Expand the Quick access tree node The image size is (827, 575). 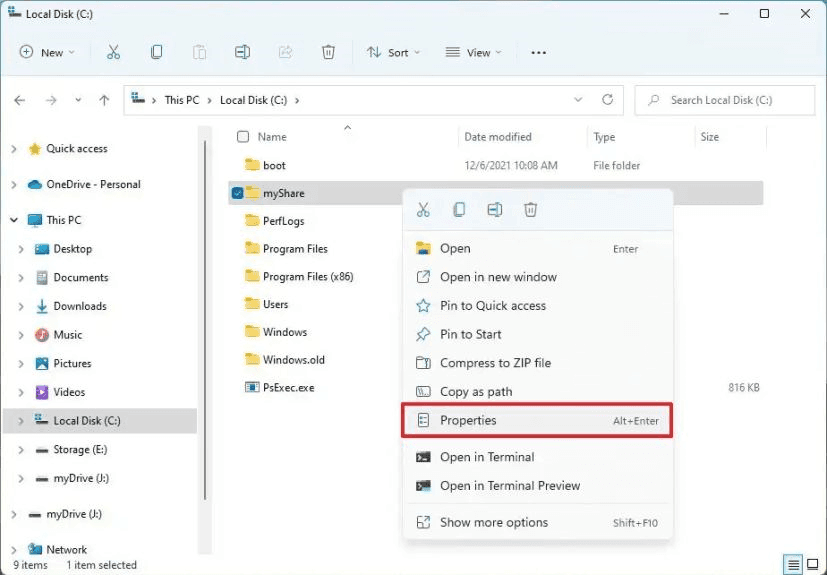13,149
